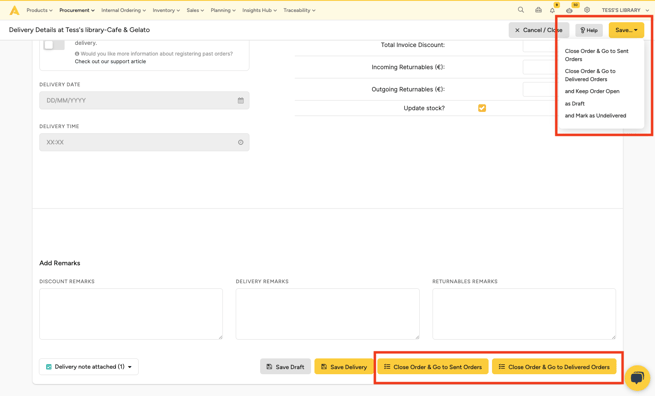Click clock icon in Delivery Time field
655x396 pixels.
(241, 142)
